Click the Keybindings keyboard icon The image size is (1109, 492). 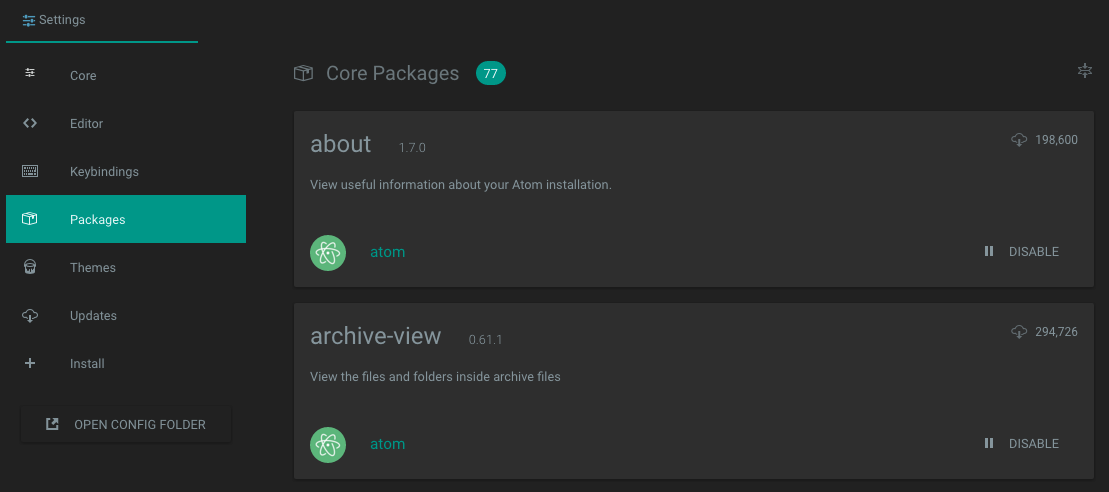tap(30, 171)
